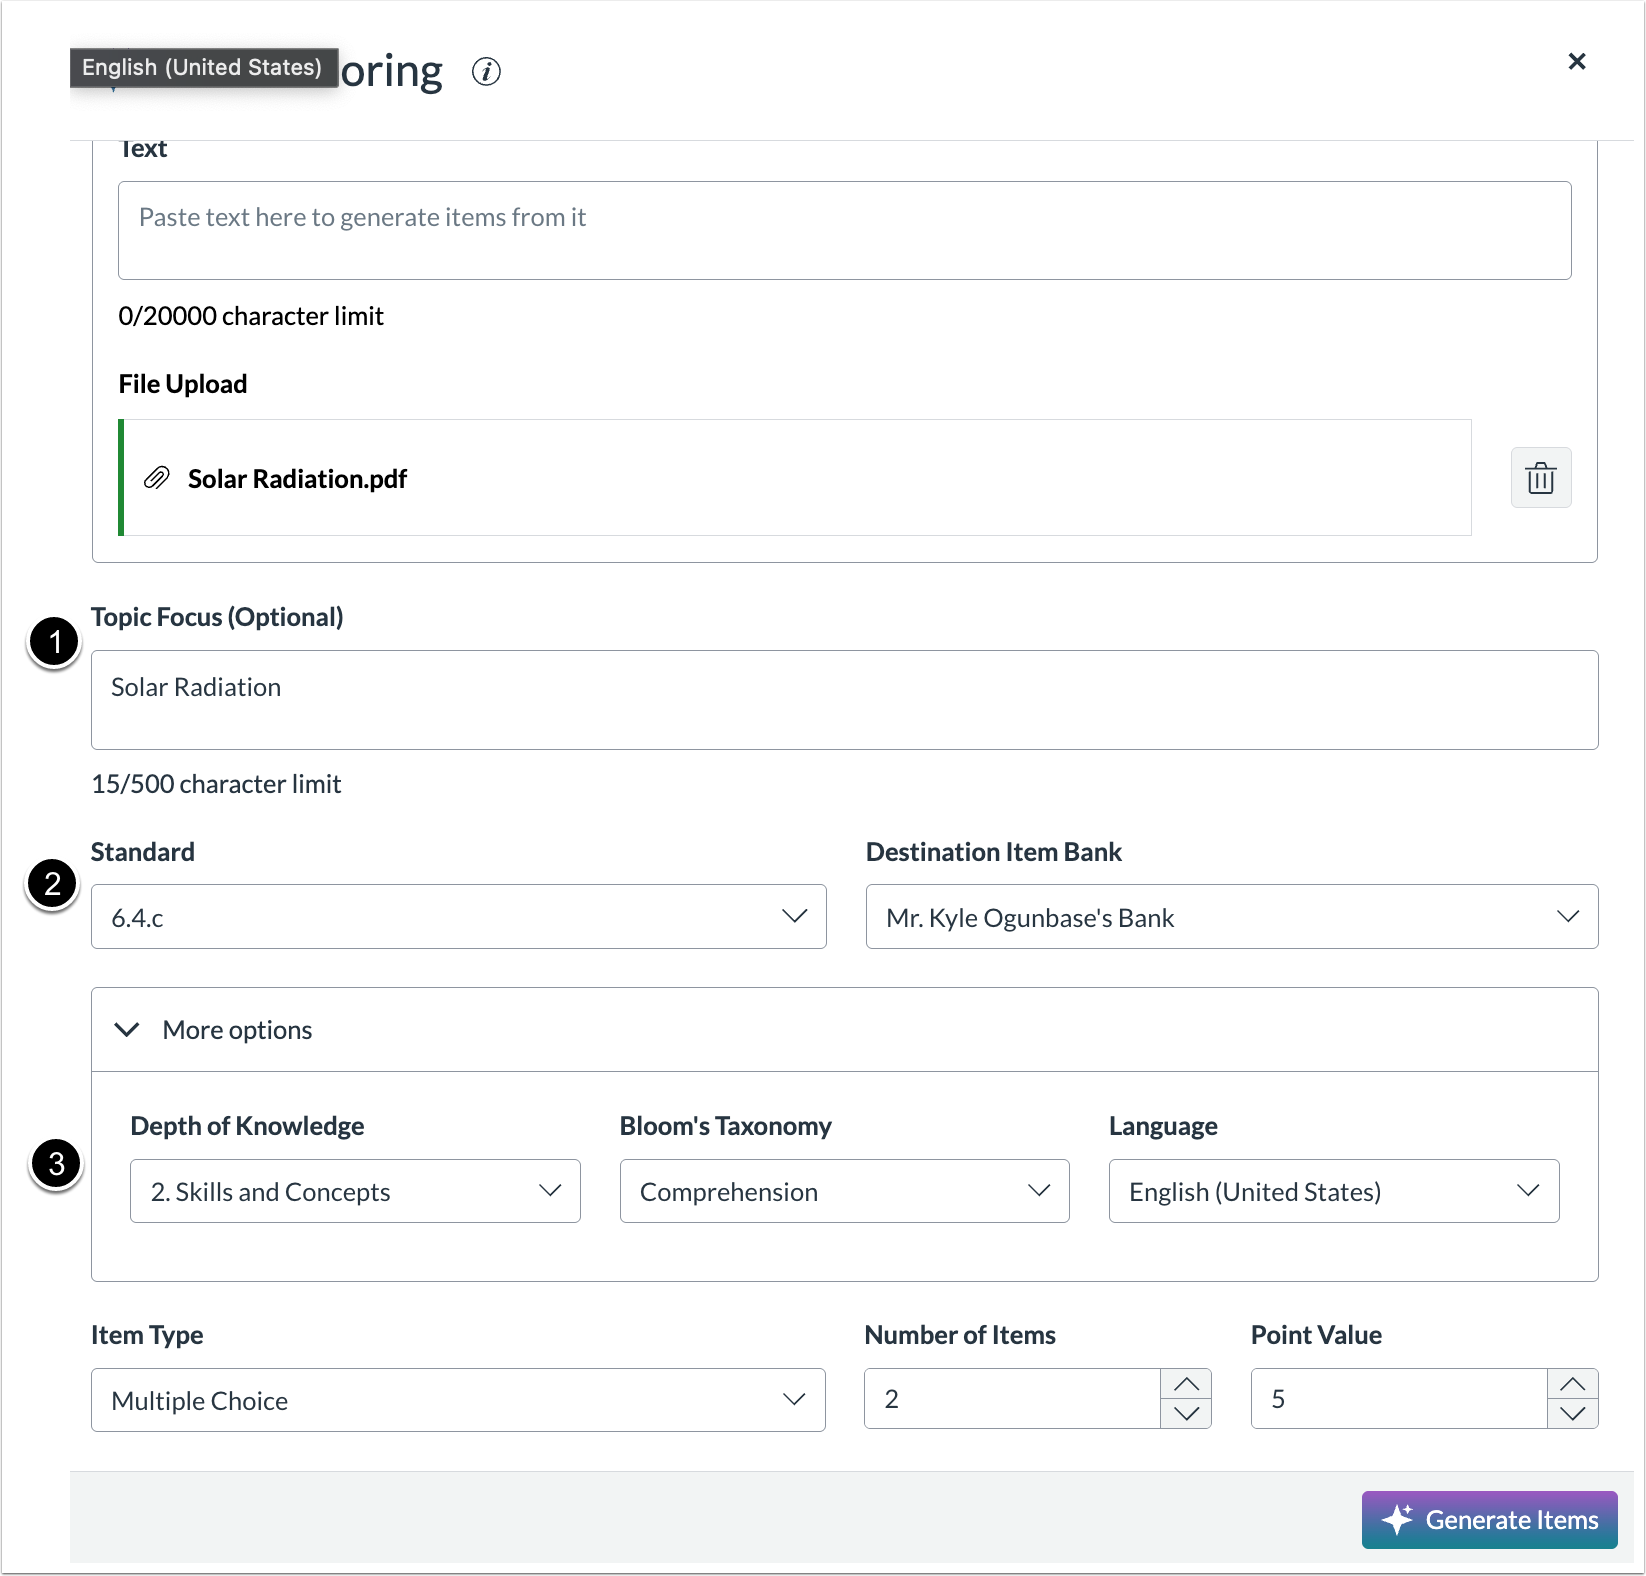This screenshot has height=1576, width=1646.
Task: Select the Solar Radiation.pdf file name
Action: coord(297,479)
